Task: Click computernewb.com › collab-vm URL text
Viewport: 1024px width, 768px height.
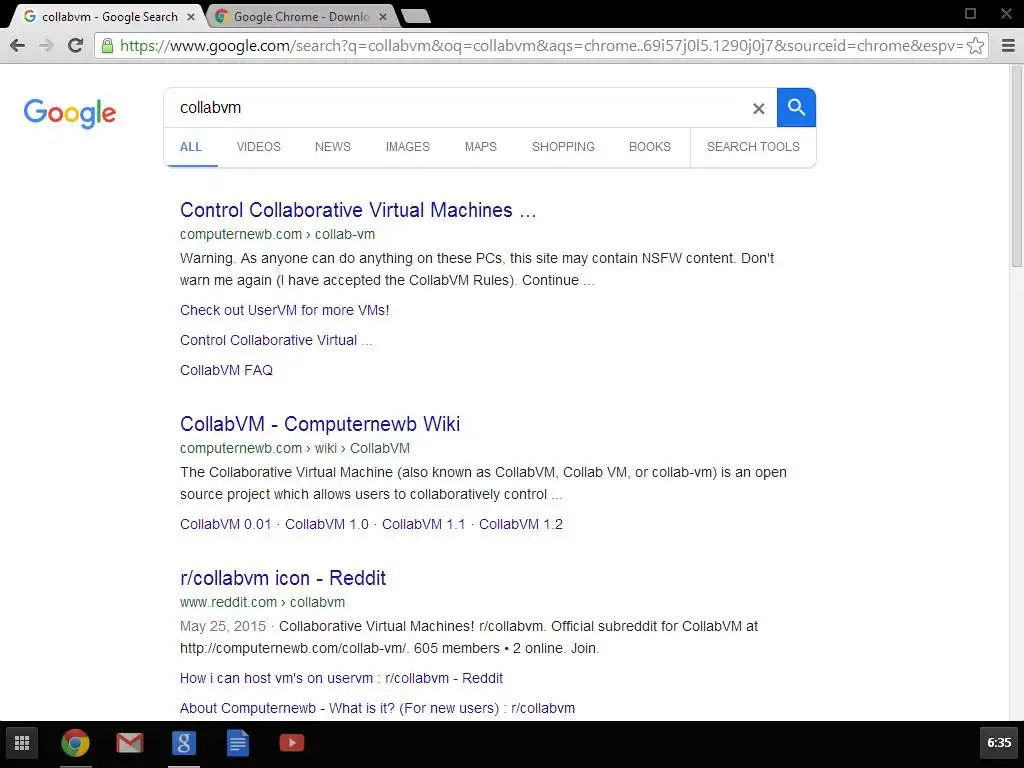Action: 278,234
